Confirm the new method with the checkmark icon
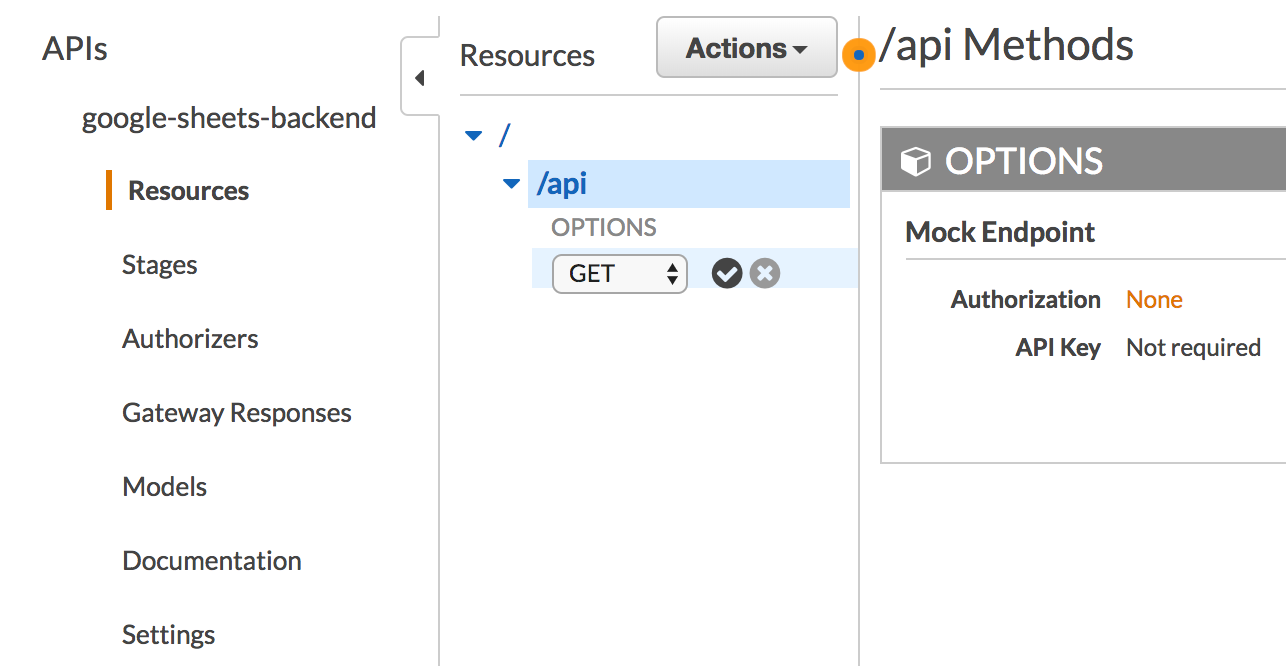 coord(727,273)
